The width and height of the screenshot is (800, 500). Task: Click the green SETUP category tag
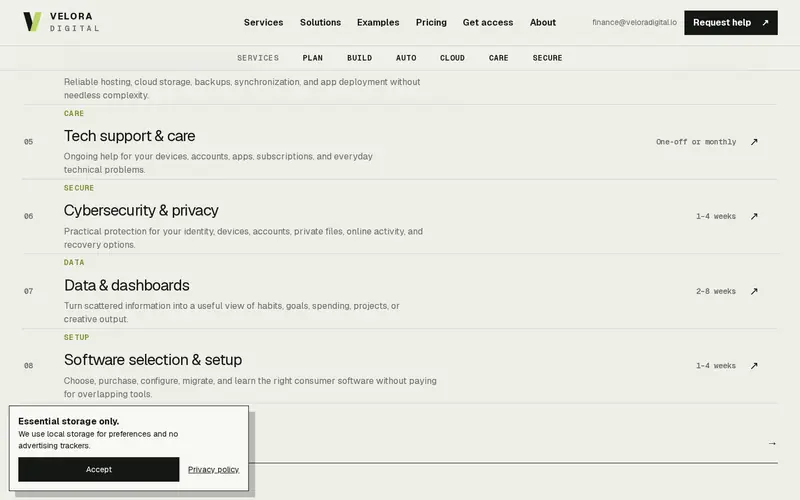(x=77, y=337)
